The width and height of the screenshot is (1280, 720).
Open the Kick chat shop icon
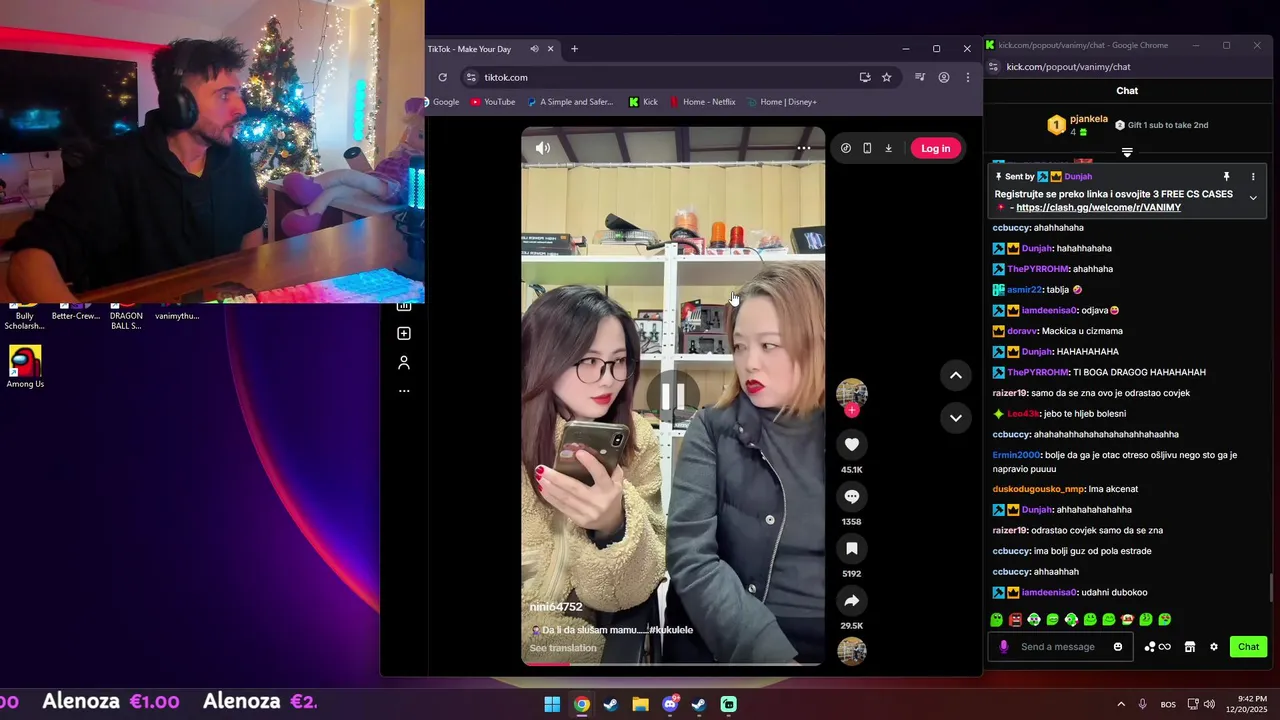pos(1190,647)
